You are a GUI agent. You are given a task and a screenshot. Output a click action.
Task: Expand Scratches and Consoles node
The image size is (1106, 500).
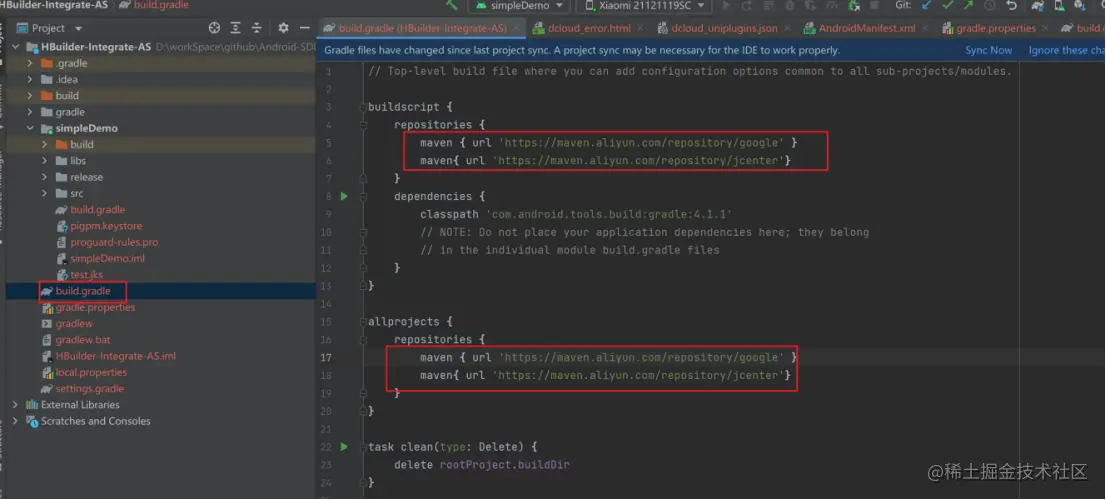click(x=16, y=421)
